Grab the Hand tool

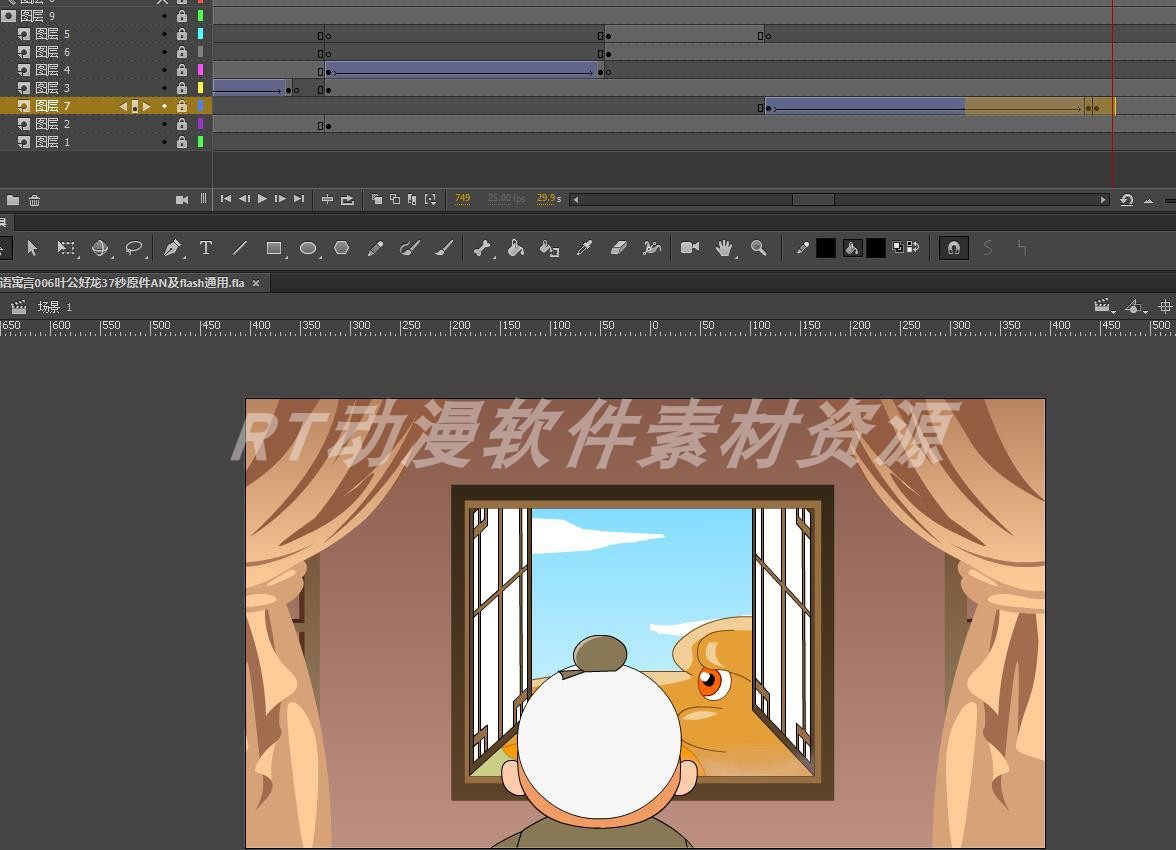723,248
